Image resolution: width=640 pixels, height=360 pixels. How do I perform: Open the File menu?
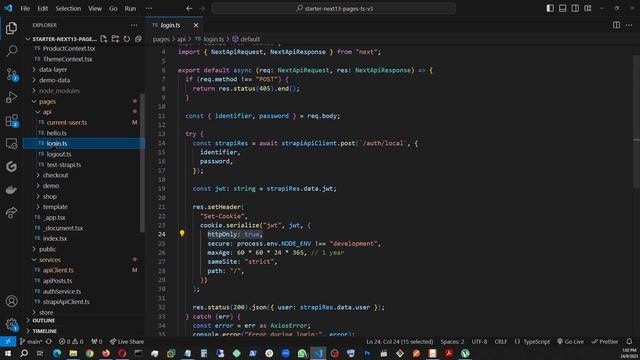(25, 8)
